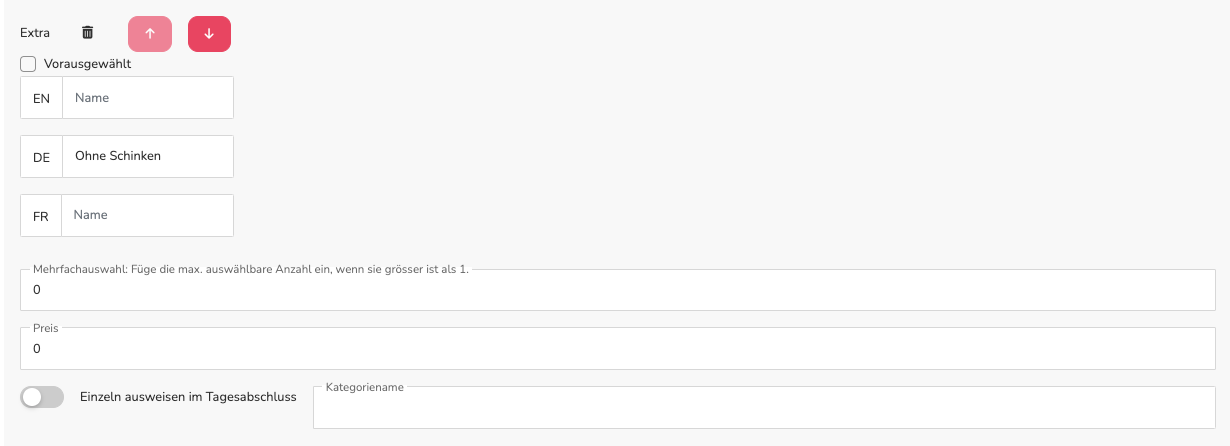Click the Einzeln ausweisen im Tagesabschluss label
The width and height of the screenshot is (1230, 446).
pyautogui.click(x=188, y=397)
